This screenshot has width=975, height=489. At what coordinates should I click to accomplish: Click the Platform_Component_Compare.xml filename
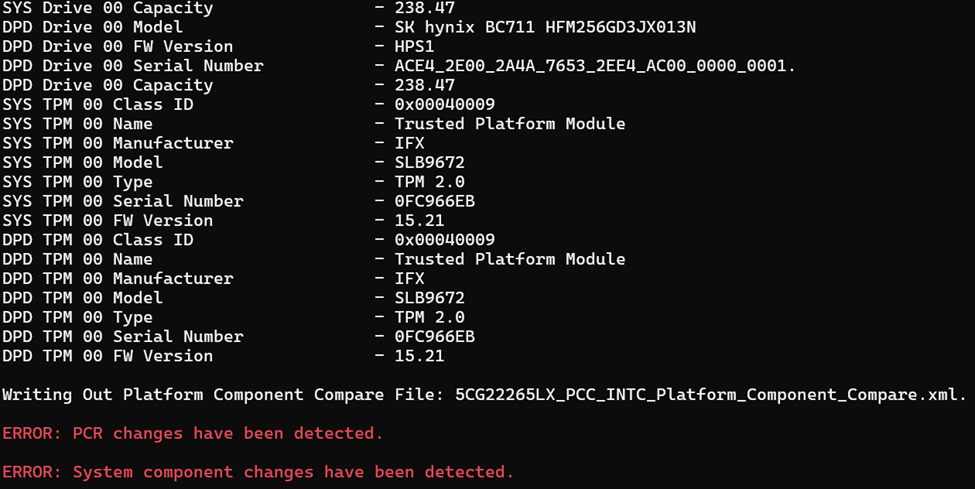pyautogui.click(x=710, y=395)
